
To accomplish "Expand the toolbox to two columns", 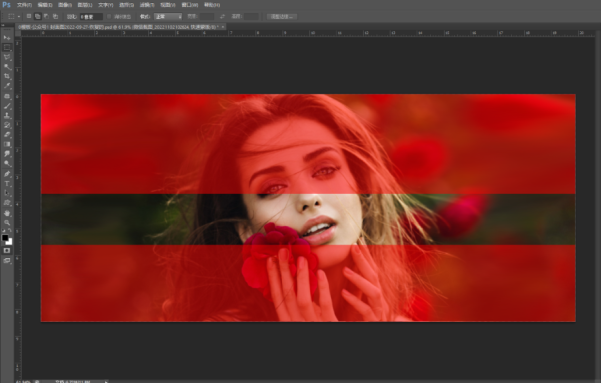I will click(x=3, y=25).
